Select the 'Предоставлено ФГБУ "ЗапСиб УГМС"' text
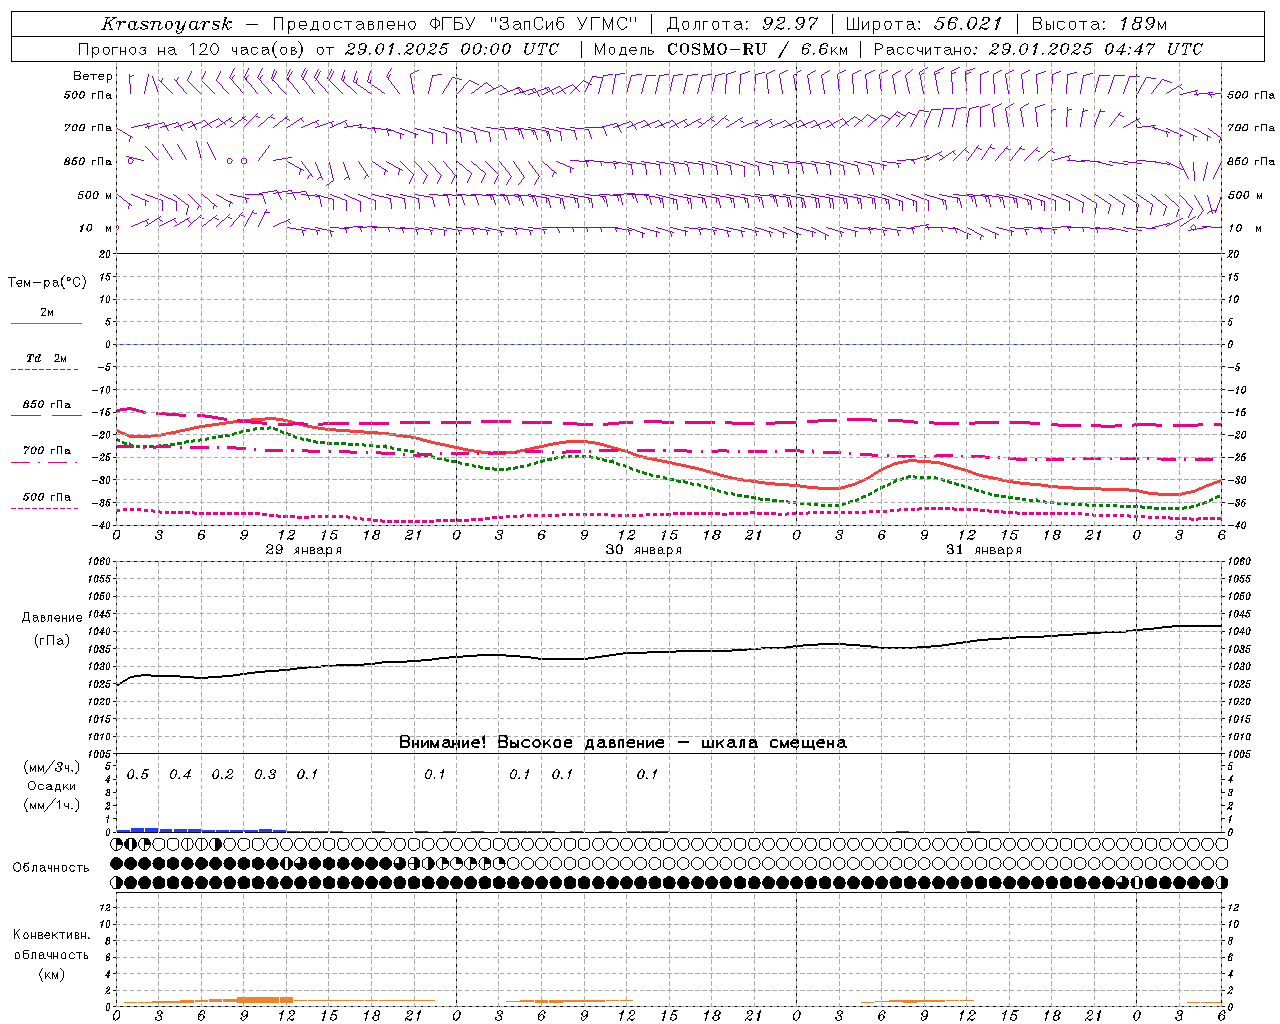Image resolution: width=1280 pixels, height=1024 pixels. [456, 24]
